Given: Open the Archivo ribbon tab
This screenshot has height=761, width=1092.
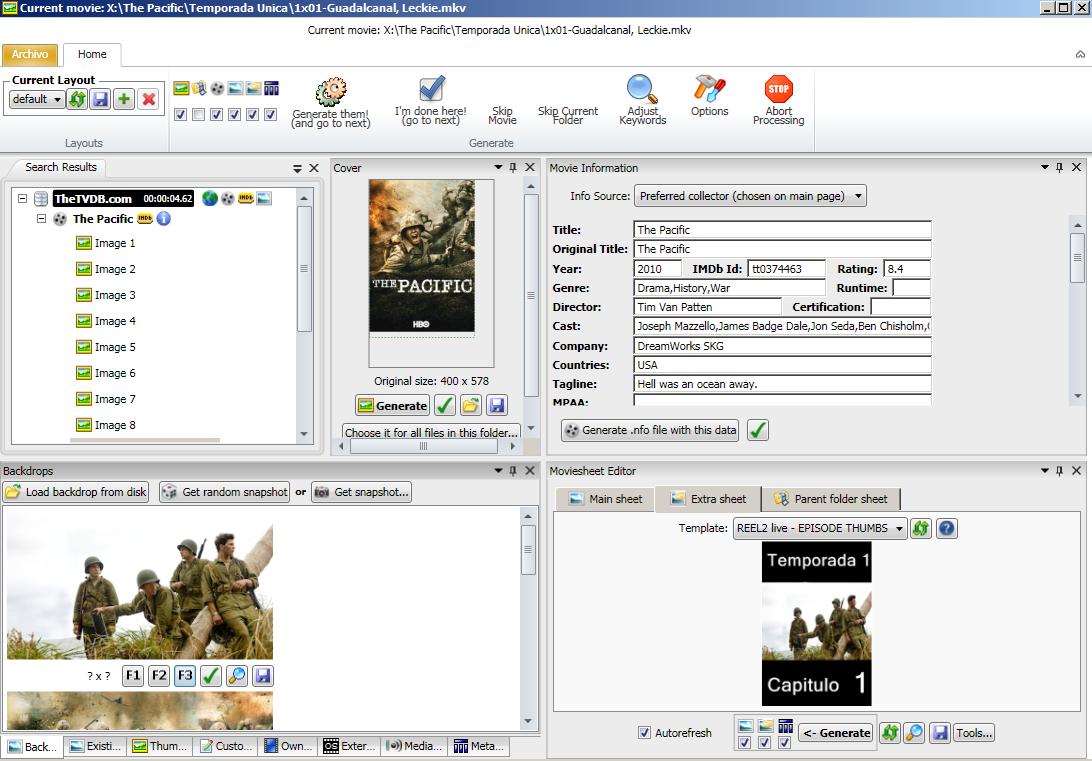Looking at the screenshot, I should tap(30, 55).
